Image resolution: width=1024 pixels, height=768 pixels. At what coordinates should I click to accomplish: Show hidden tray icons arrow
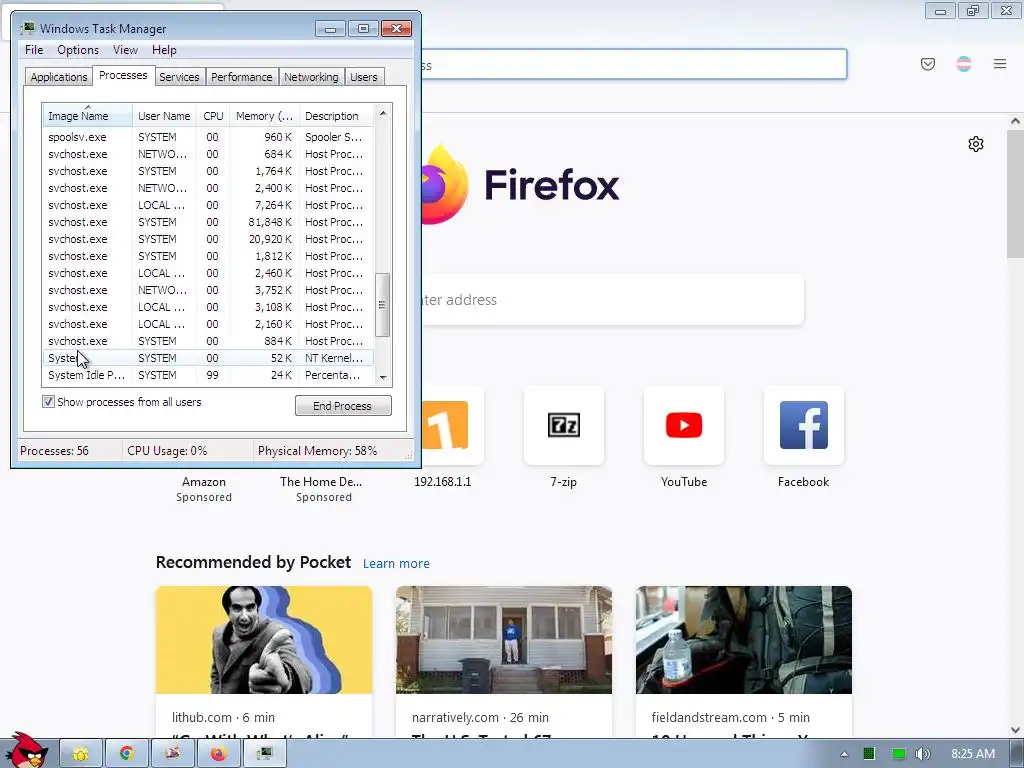coord(844,754)
